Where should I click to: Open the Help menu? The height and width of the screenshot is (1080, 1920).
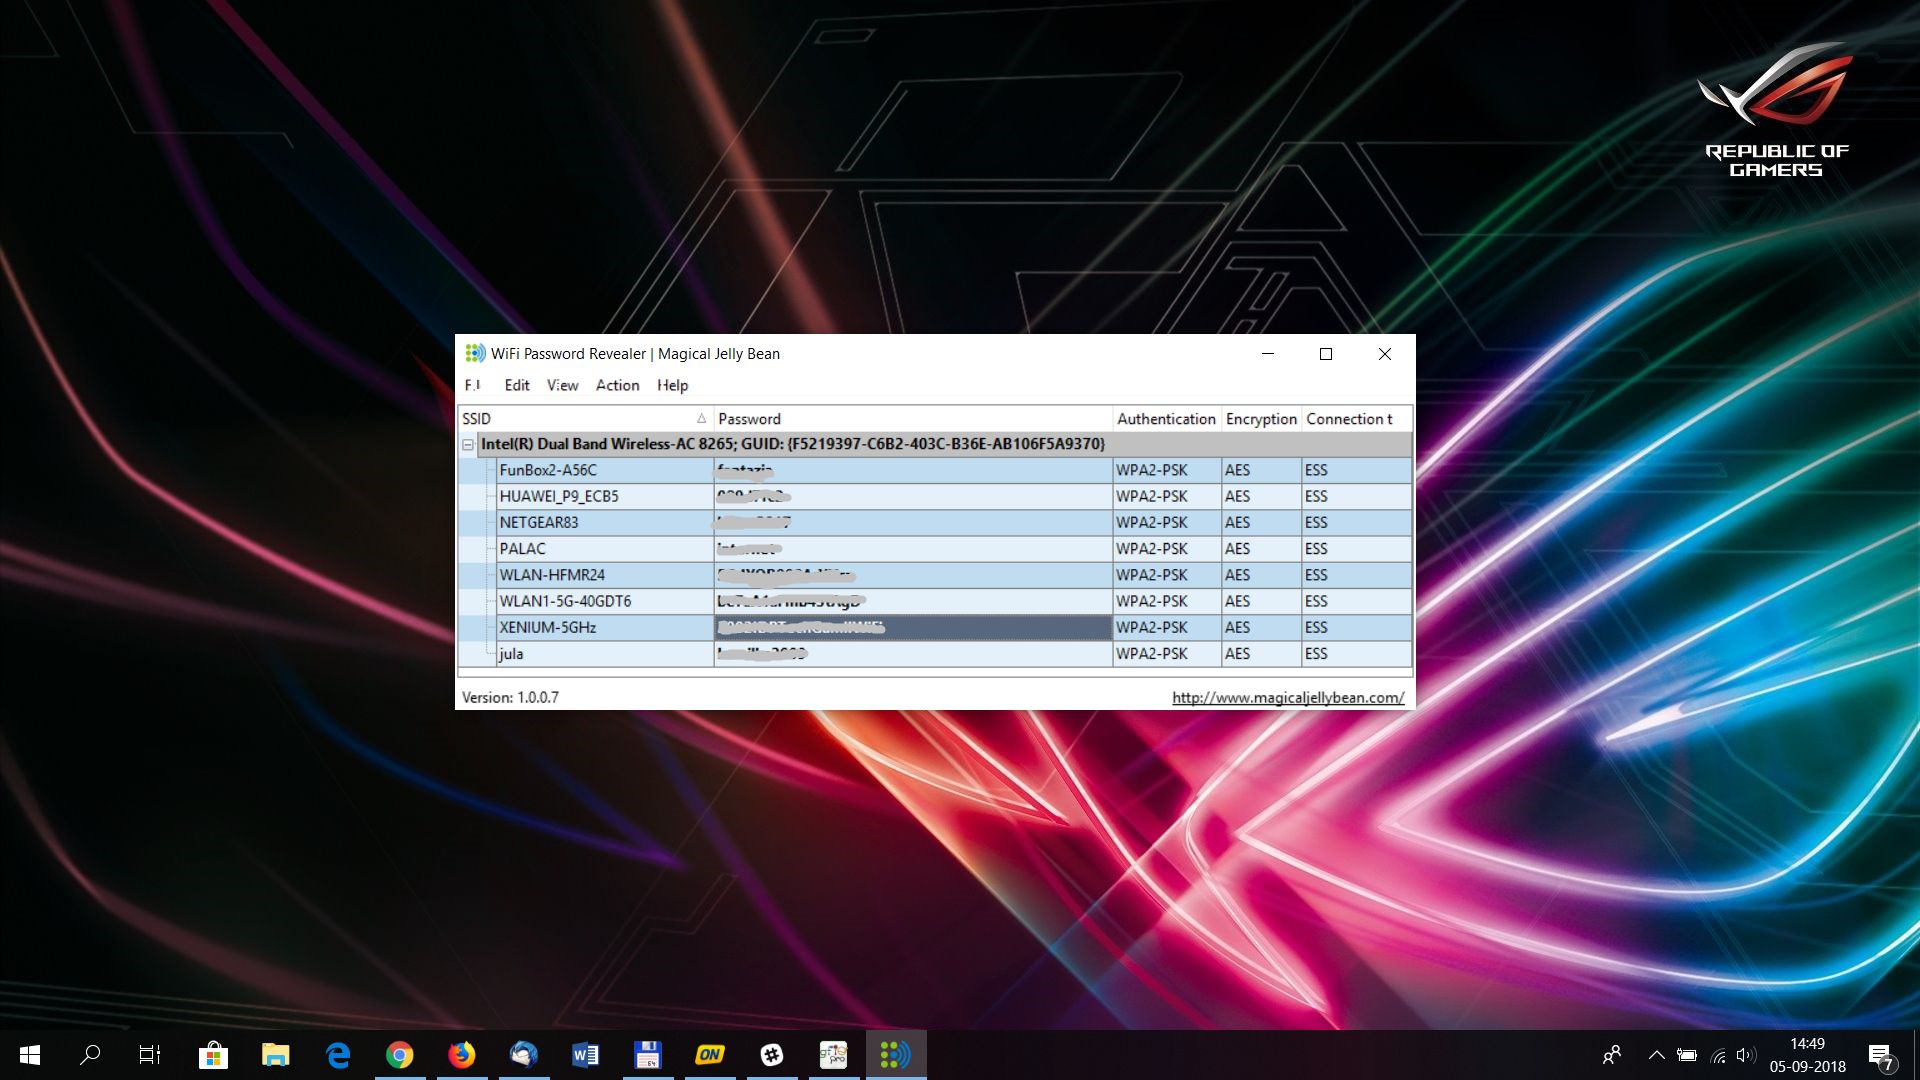(672, 385)
